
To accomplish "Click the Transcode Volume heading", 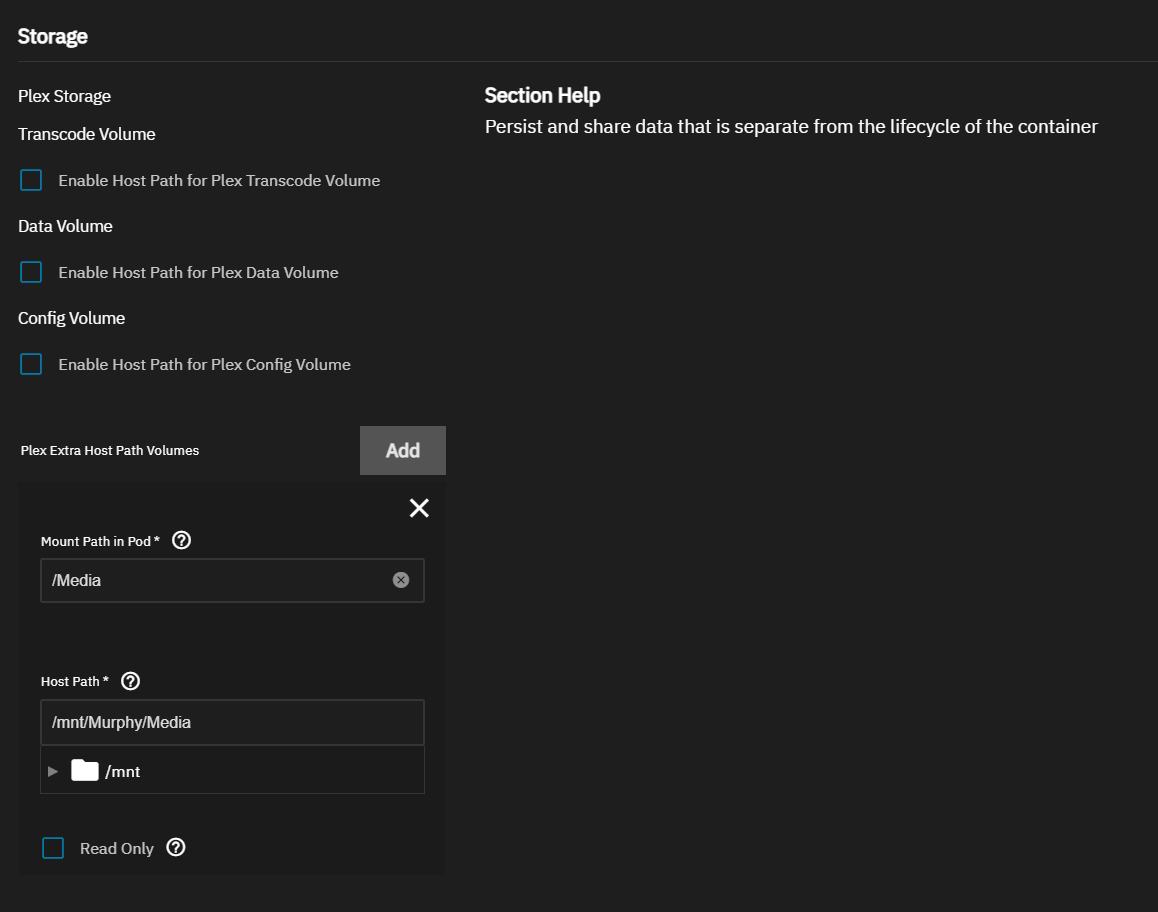I will (x=86, y=134).
